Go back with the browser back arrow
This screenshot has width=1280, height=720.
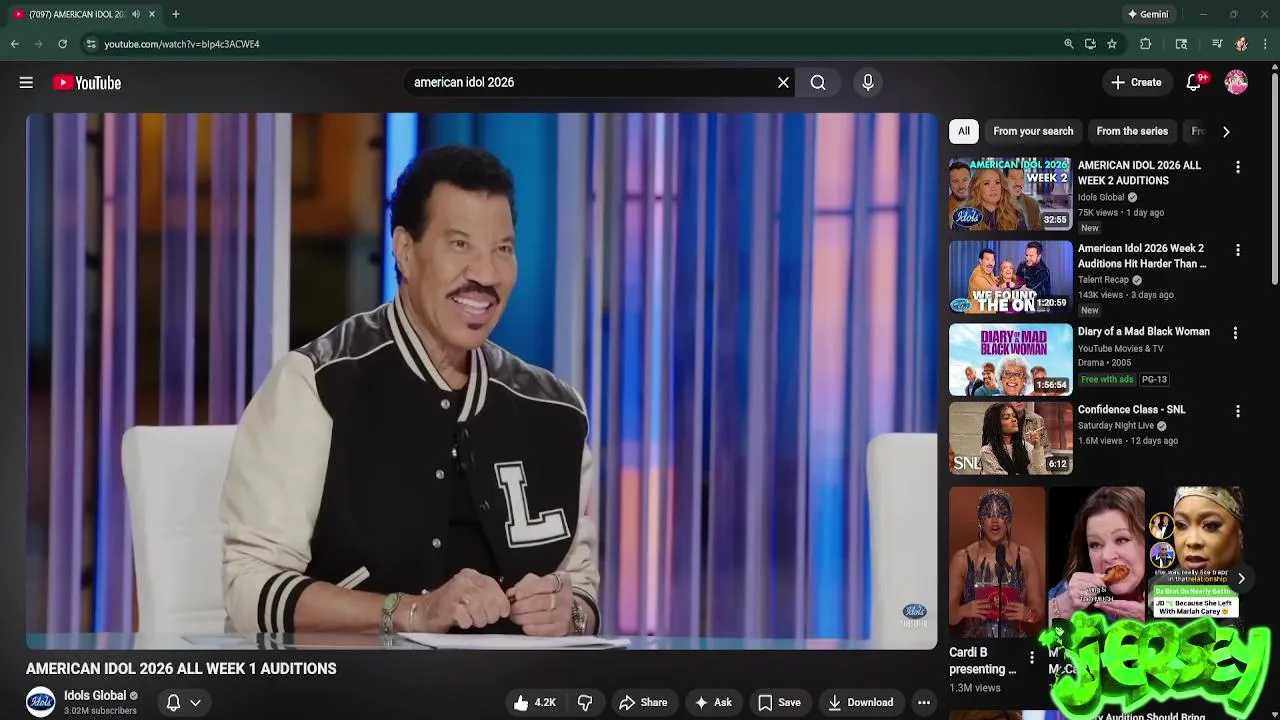15,44
